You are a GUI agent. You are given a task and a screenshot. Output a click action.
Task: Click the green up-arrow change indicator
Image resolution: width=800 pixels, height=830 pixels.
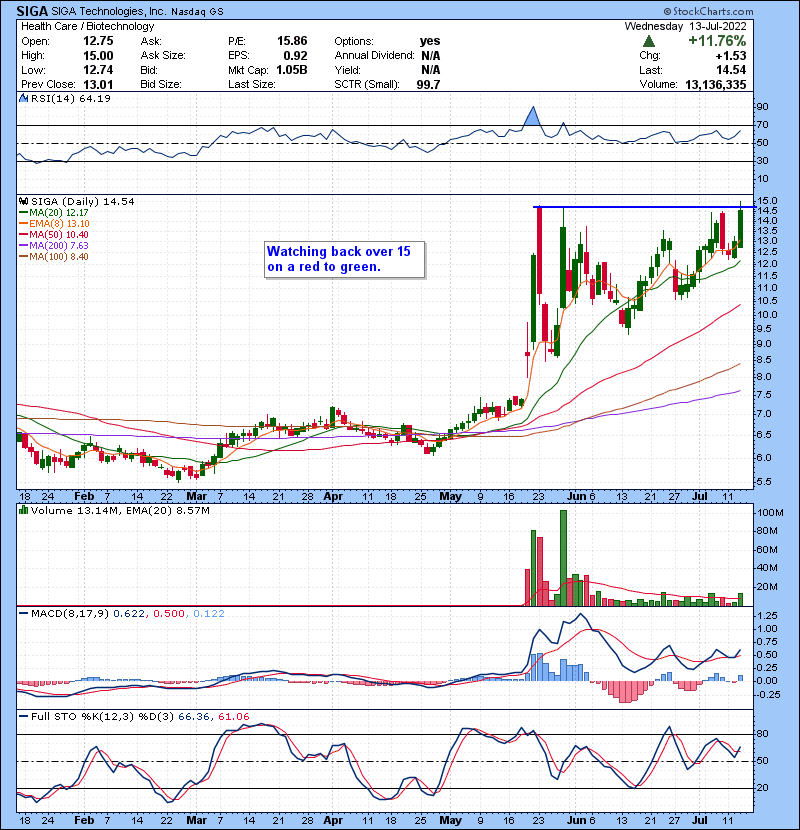(649, 42)
